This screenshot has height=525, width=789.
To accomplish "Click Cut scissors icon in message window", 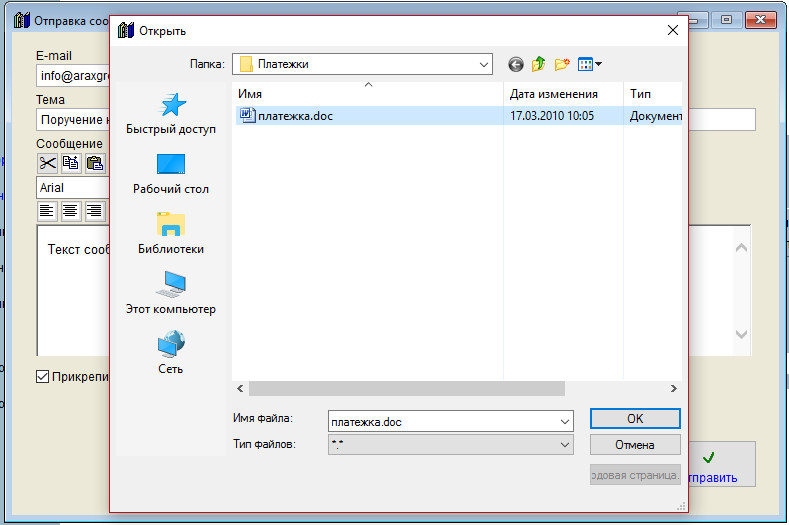I will pyautogui.click(x=48, y=163).
